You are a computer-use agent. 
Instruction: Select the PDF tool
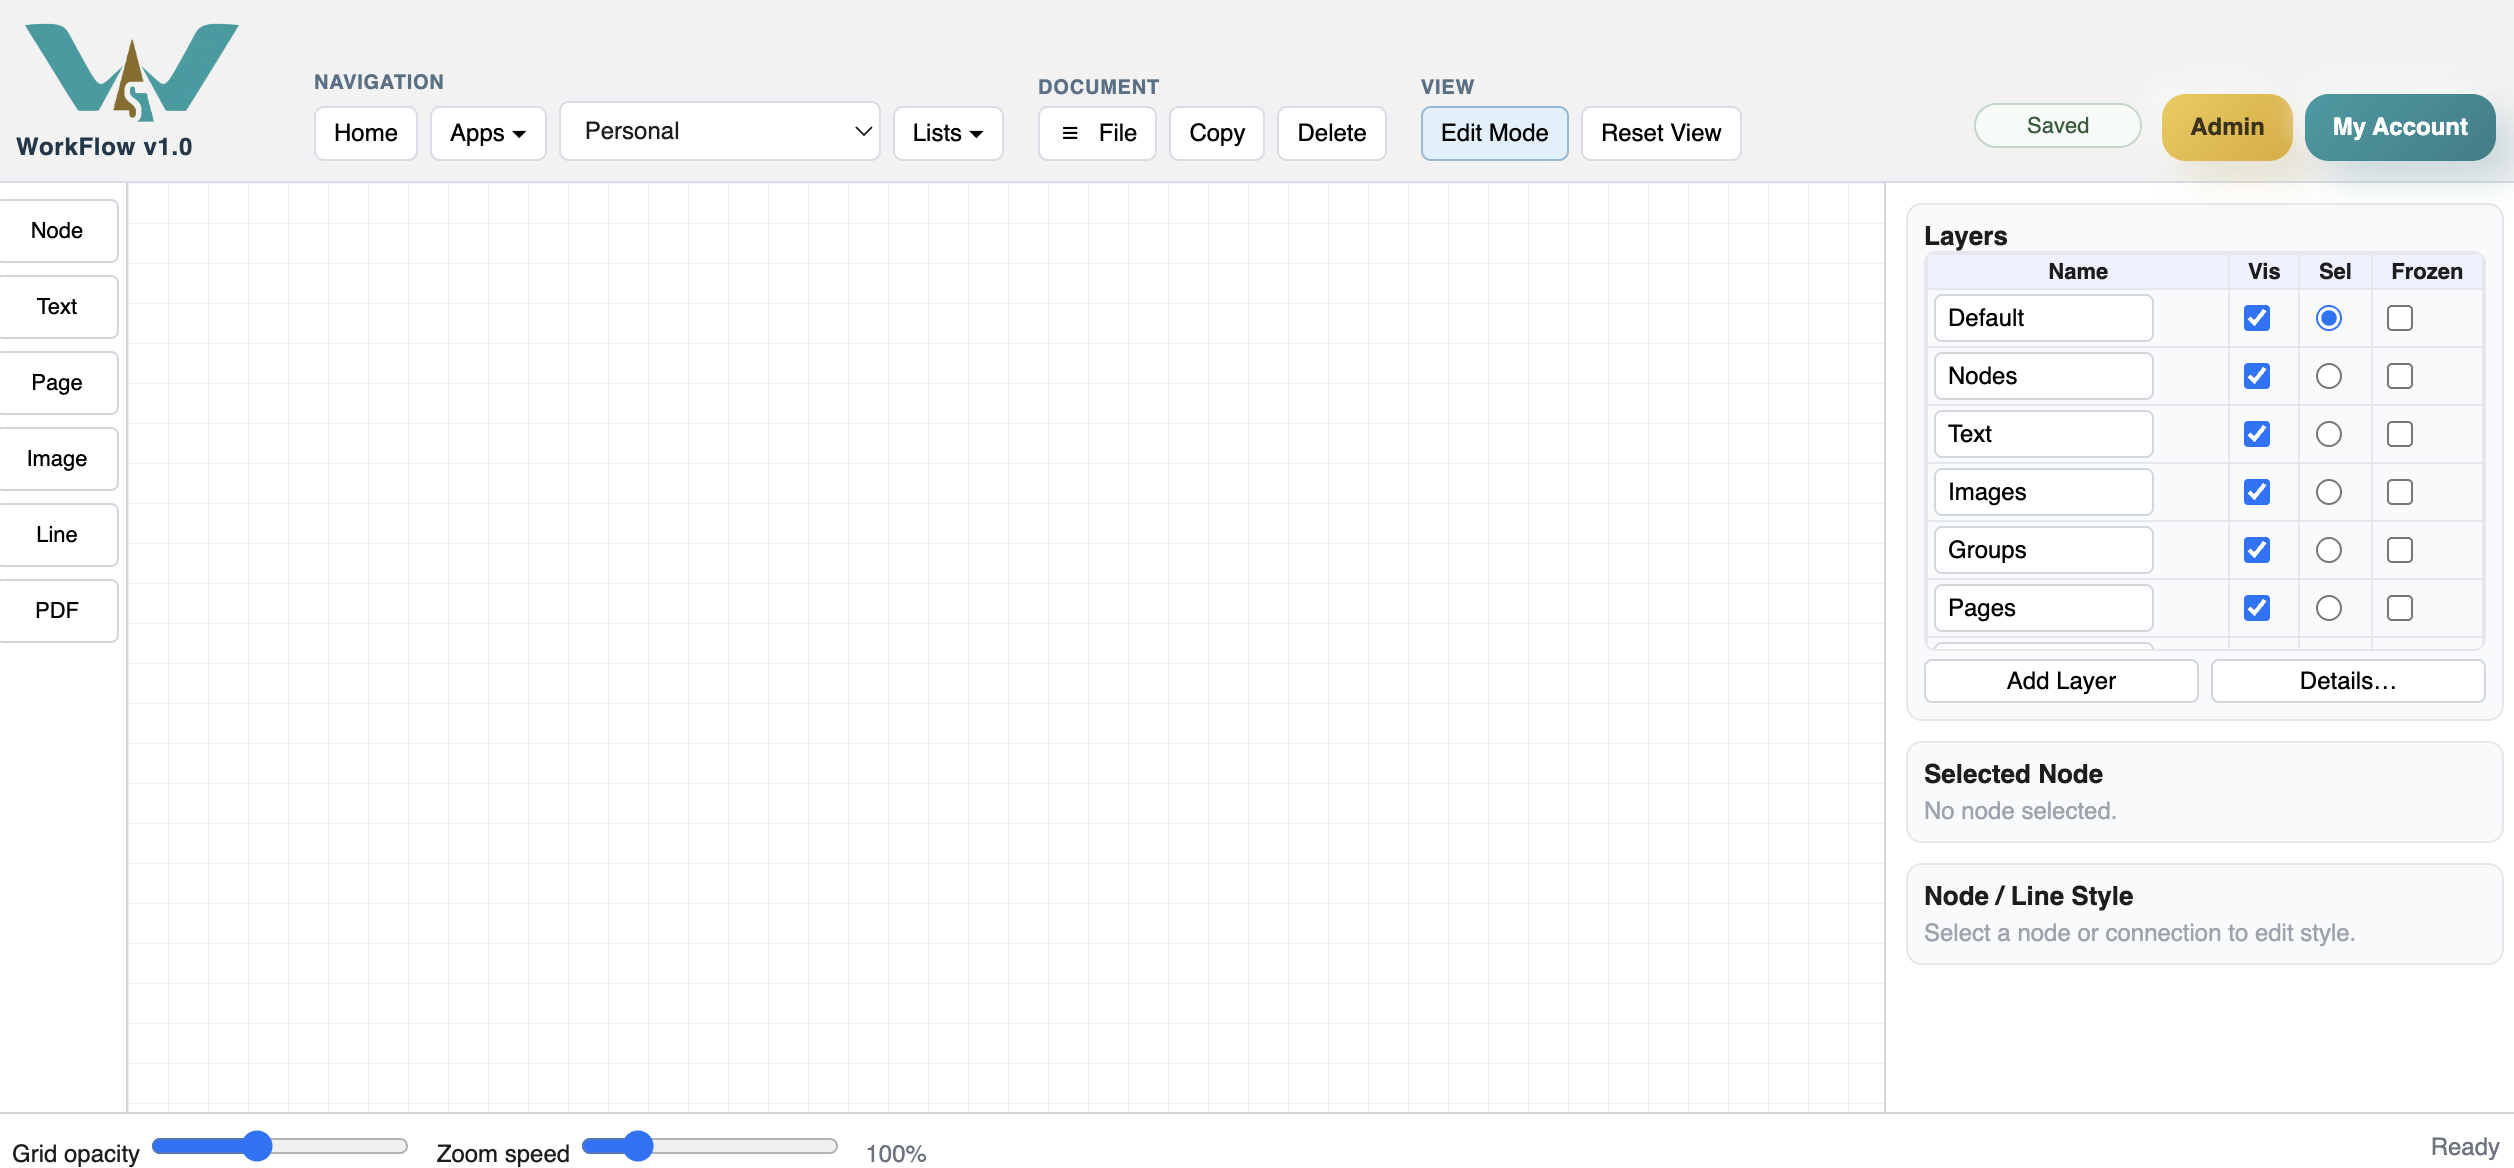(x=57, y=611)
